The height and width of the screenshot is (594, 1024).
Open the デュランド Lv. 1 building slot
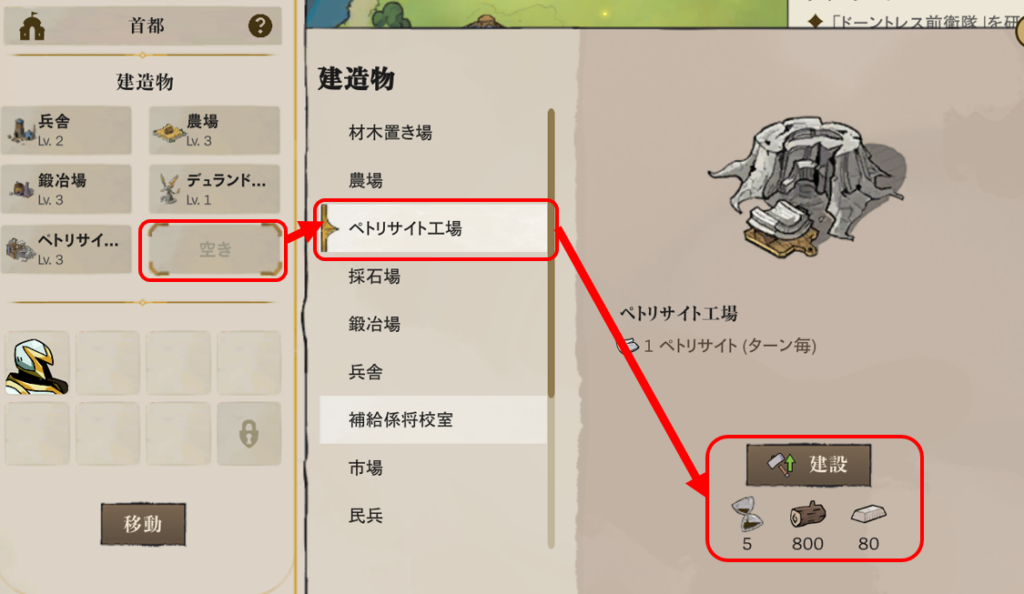[x=214, y=189]
